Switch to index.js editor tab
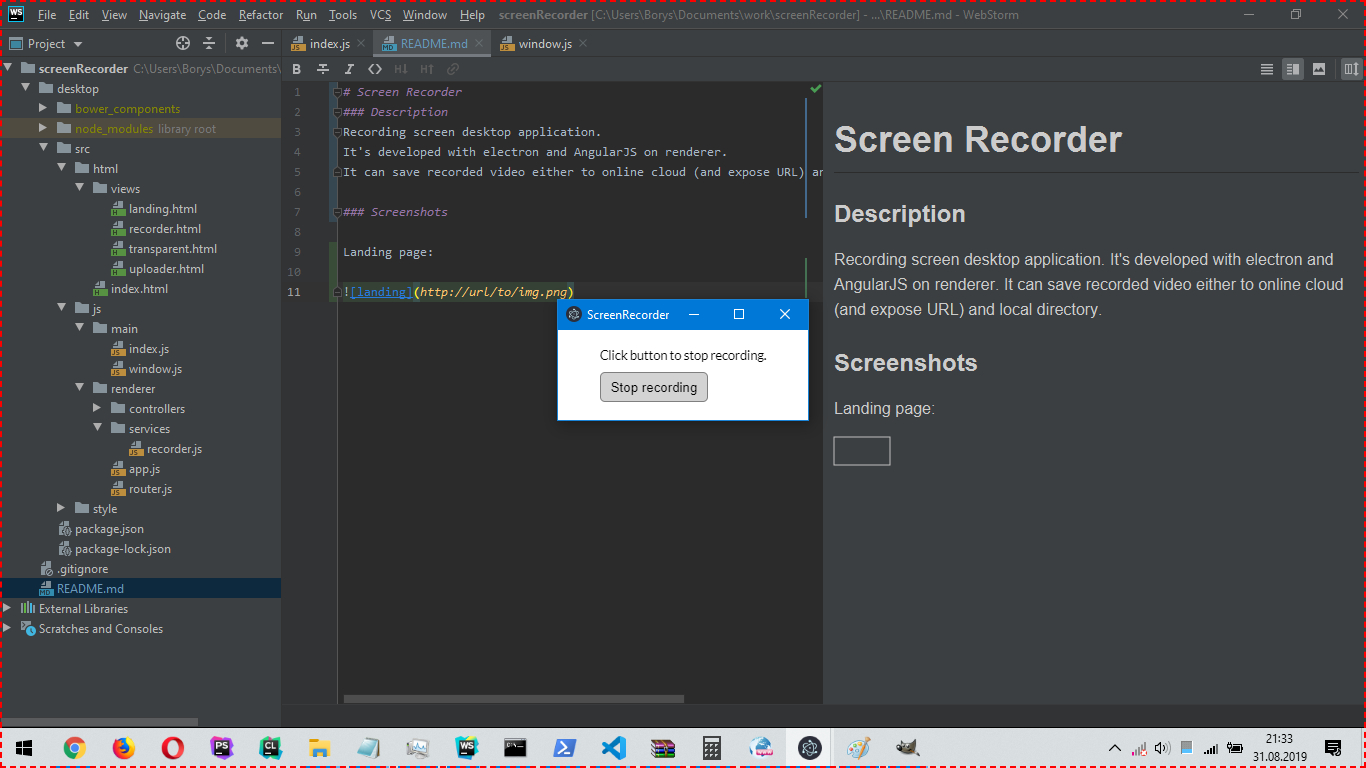The height and width of the screenshot is (768, 1366). tap(329, 44)
